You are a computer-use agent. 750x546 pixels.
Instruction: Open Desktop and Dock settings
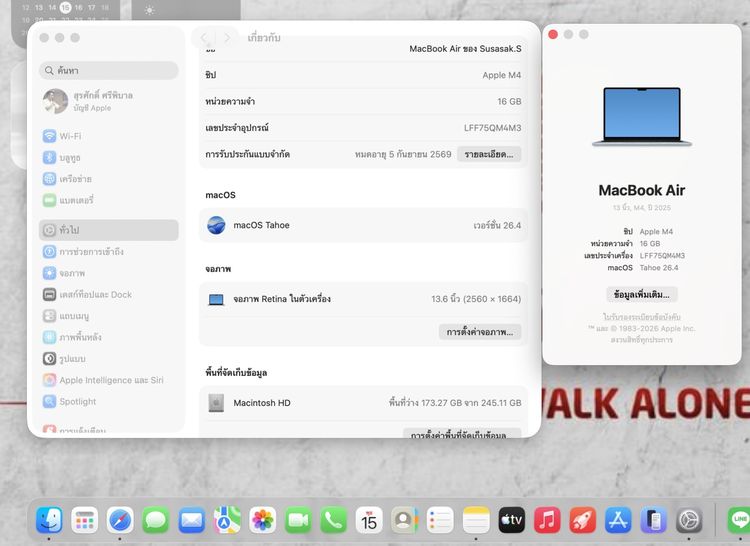(110, 295)
